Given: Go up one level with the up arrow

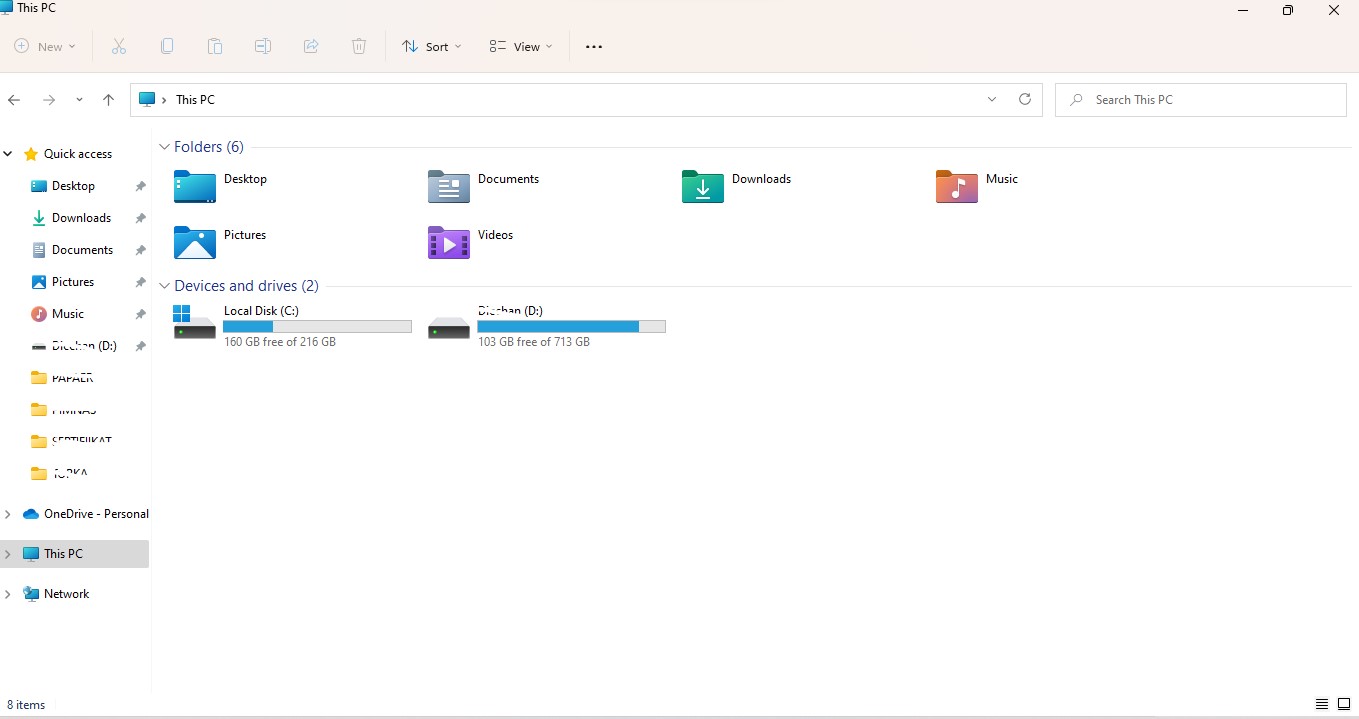Looking at the screenshot, I should pos(109,100).
